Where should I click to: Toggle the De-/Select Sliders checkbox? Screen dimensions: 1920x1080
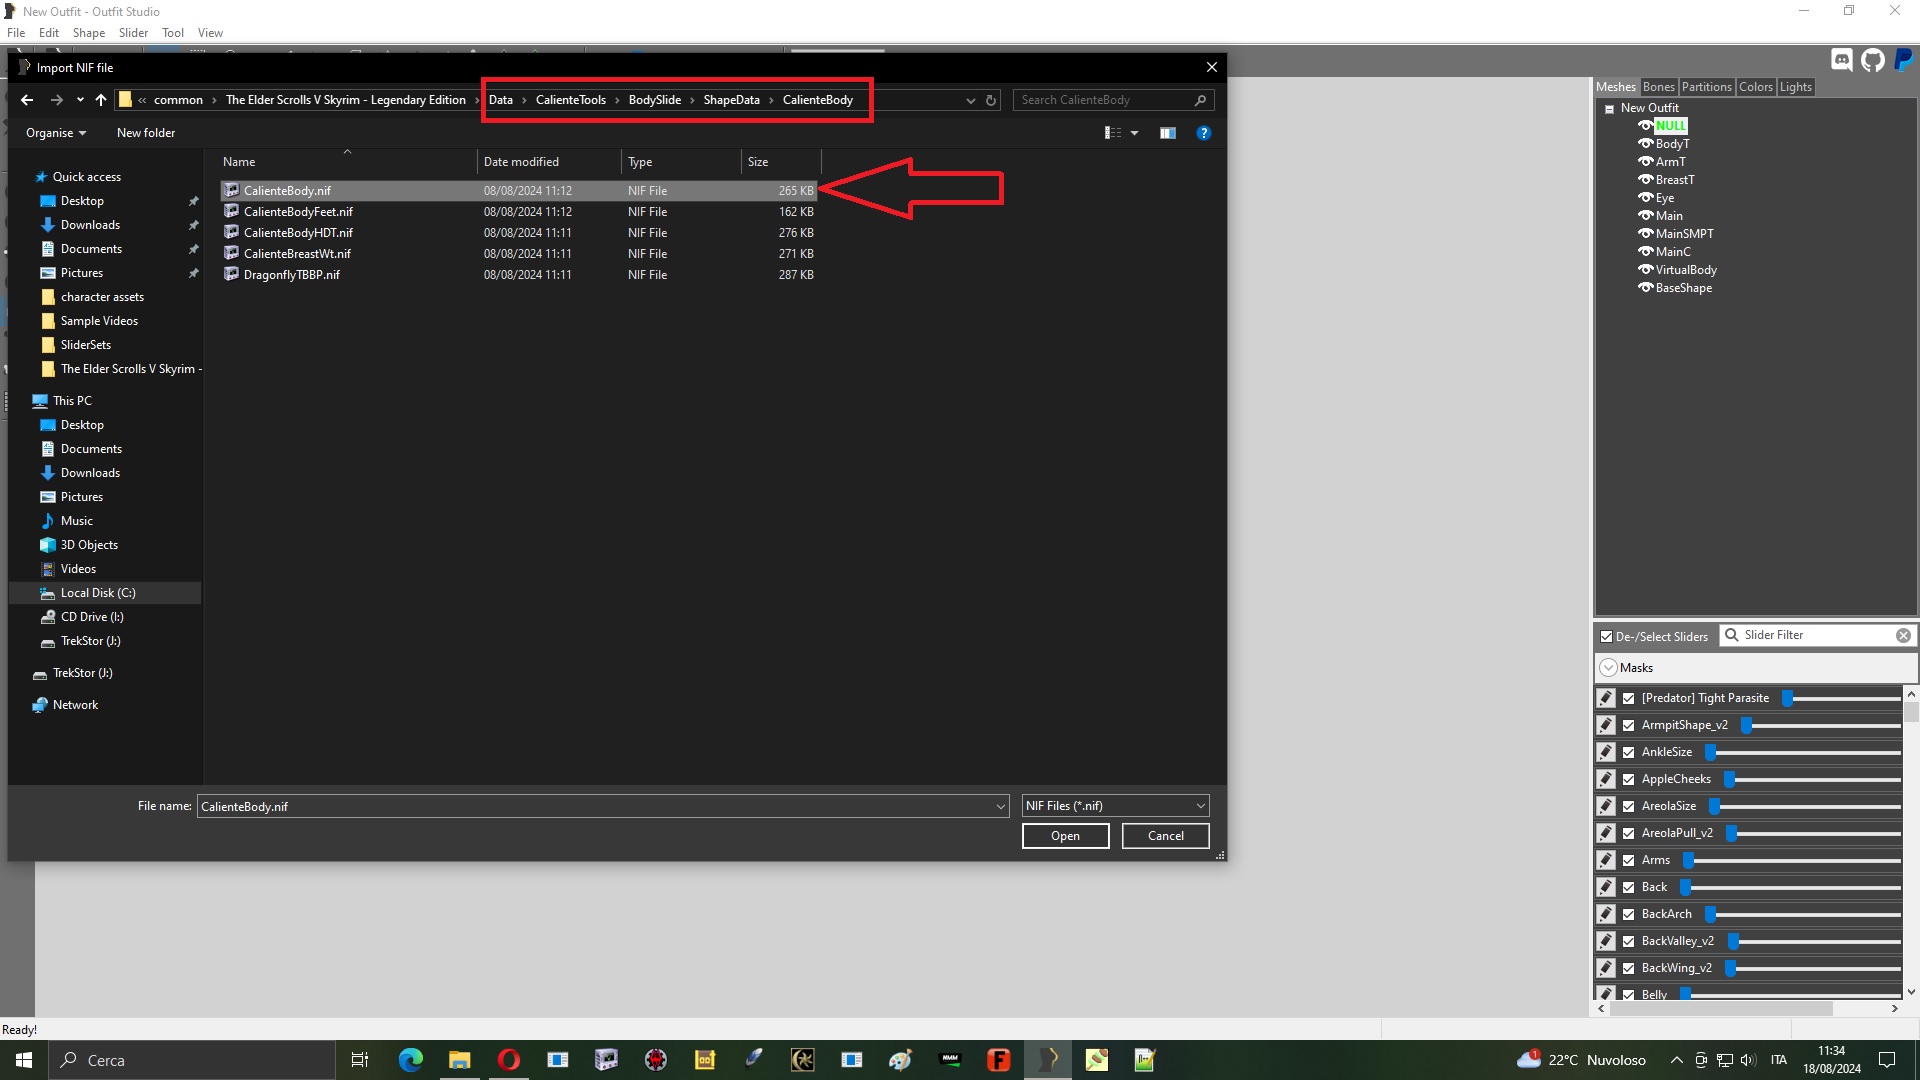[x=1606, y=637]
